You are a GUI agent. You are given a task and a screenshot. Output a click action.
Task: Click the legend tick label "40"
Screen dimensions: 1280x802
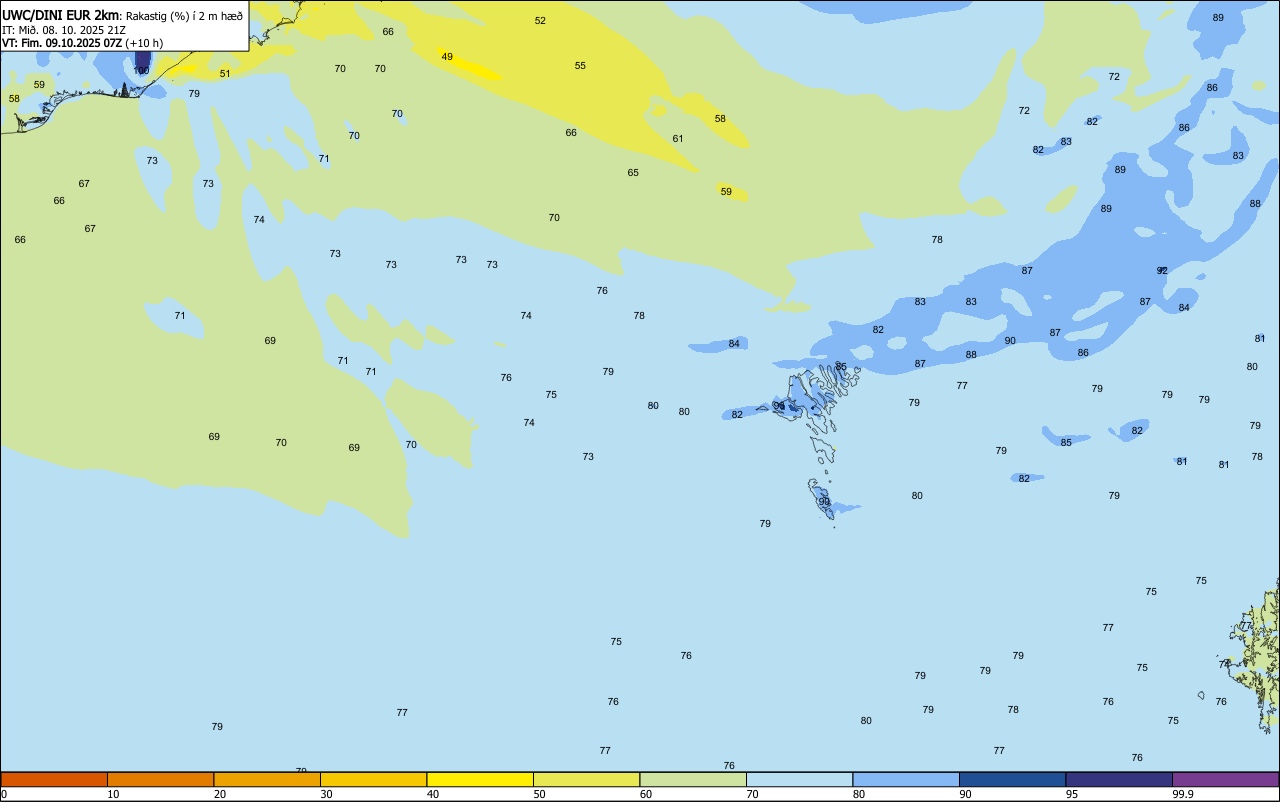433,794
